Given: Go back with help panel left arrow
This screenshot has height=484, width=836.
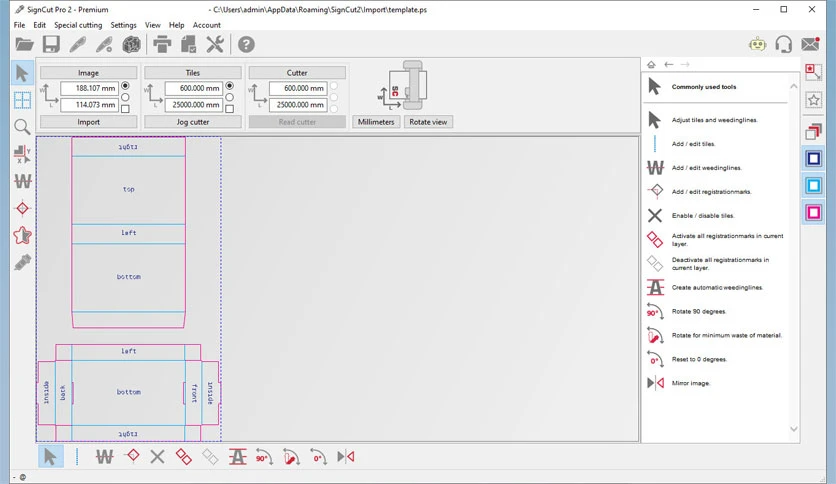Looking at the screenshot, I should tap(669, 64).
